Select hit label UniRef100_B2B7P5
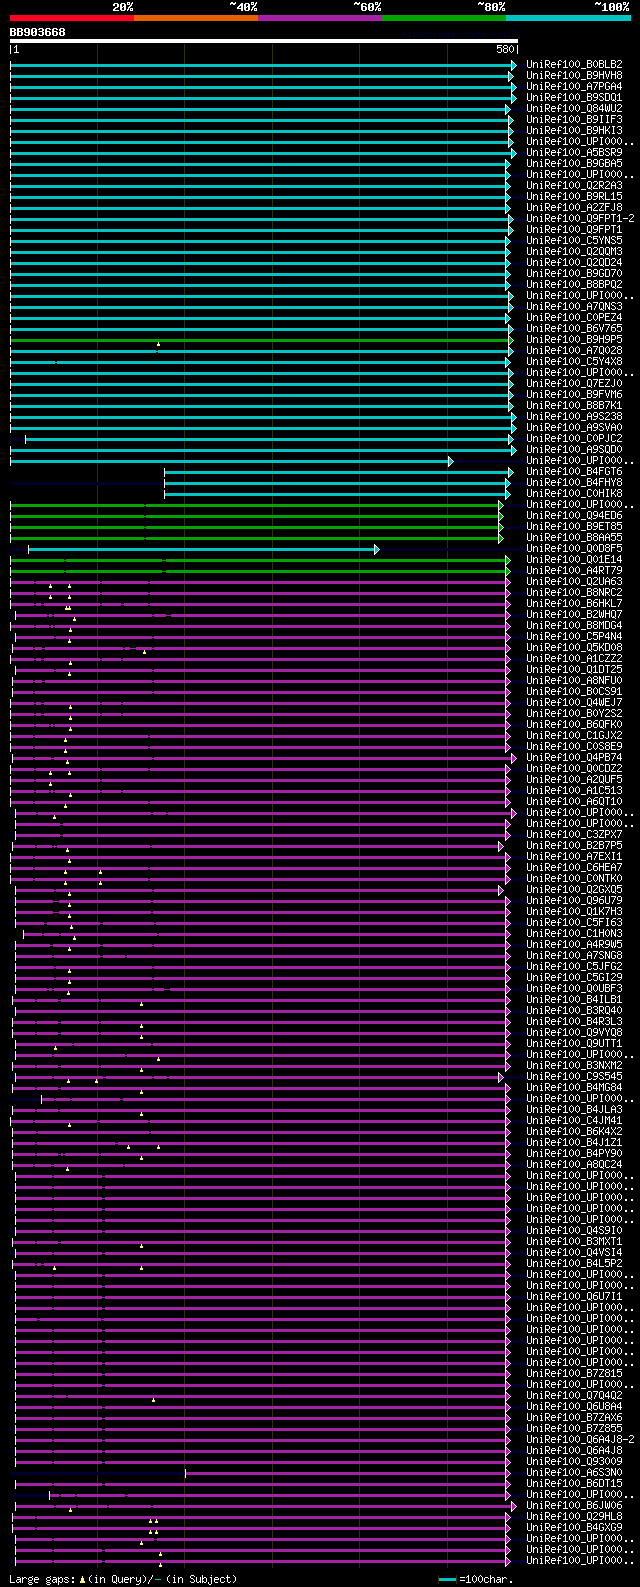640x1587 pixels. tap(574, 845)
